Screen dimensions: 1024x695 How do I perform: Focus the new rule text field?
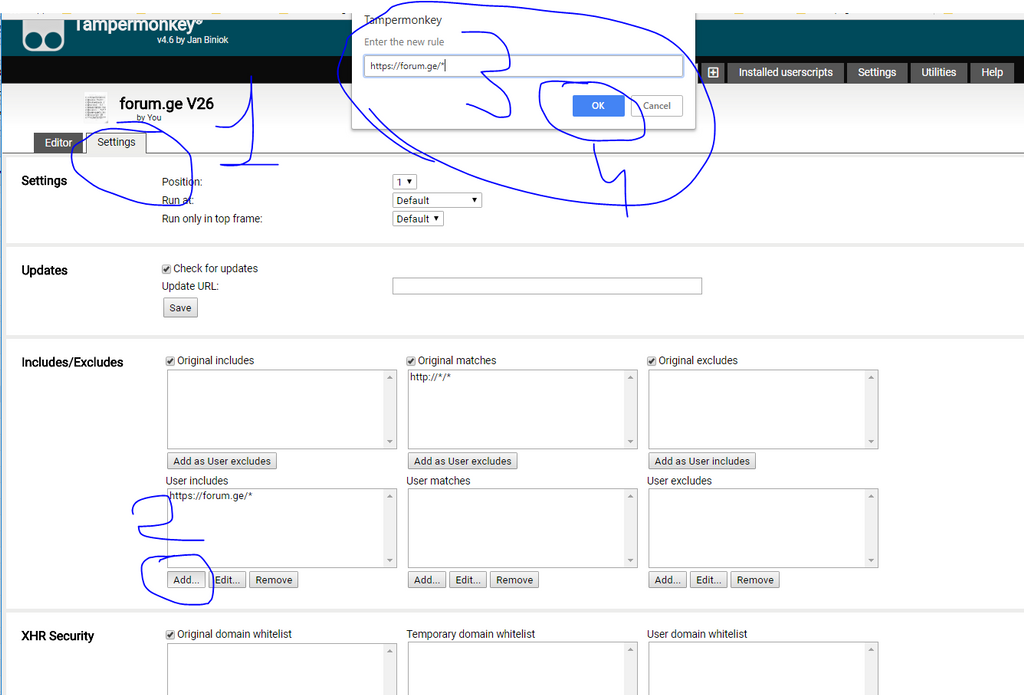(x=523, y=66)
